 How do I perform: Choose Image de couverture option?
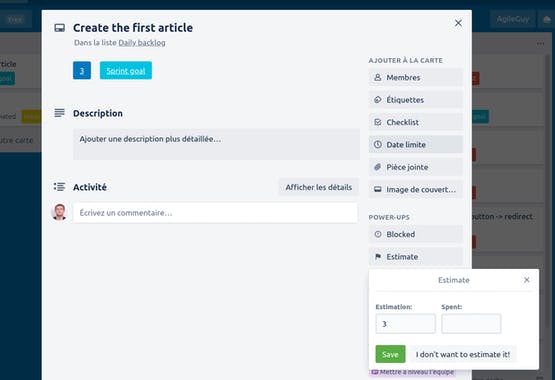(x=416, y=189)
